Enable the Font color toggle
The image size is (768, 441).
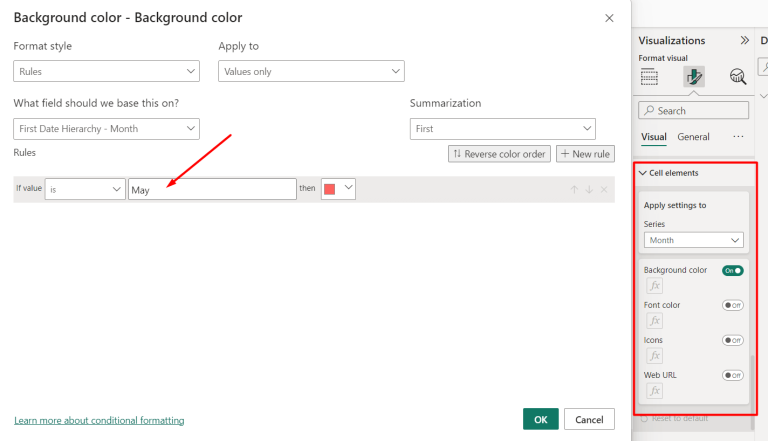click(x=732, y=305)
